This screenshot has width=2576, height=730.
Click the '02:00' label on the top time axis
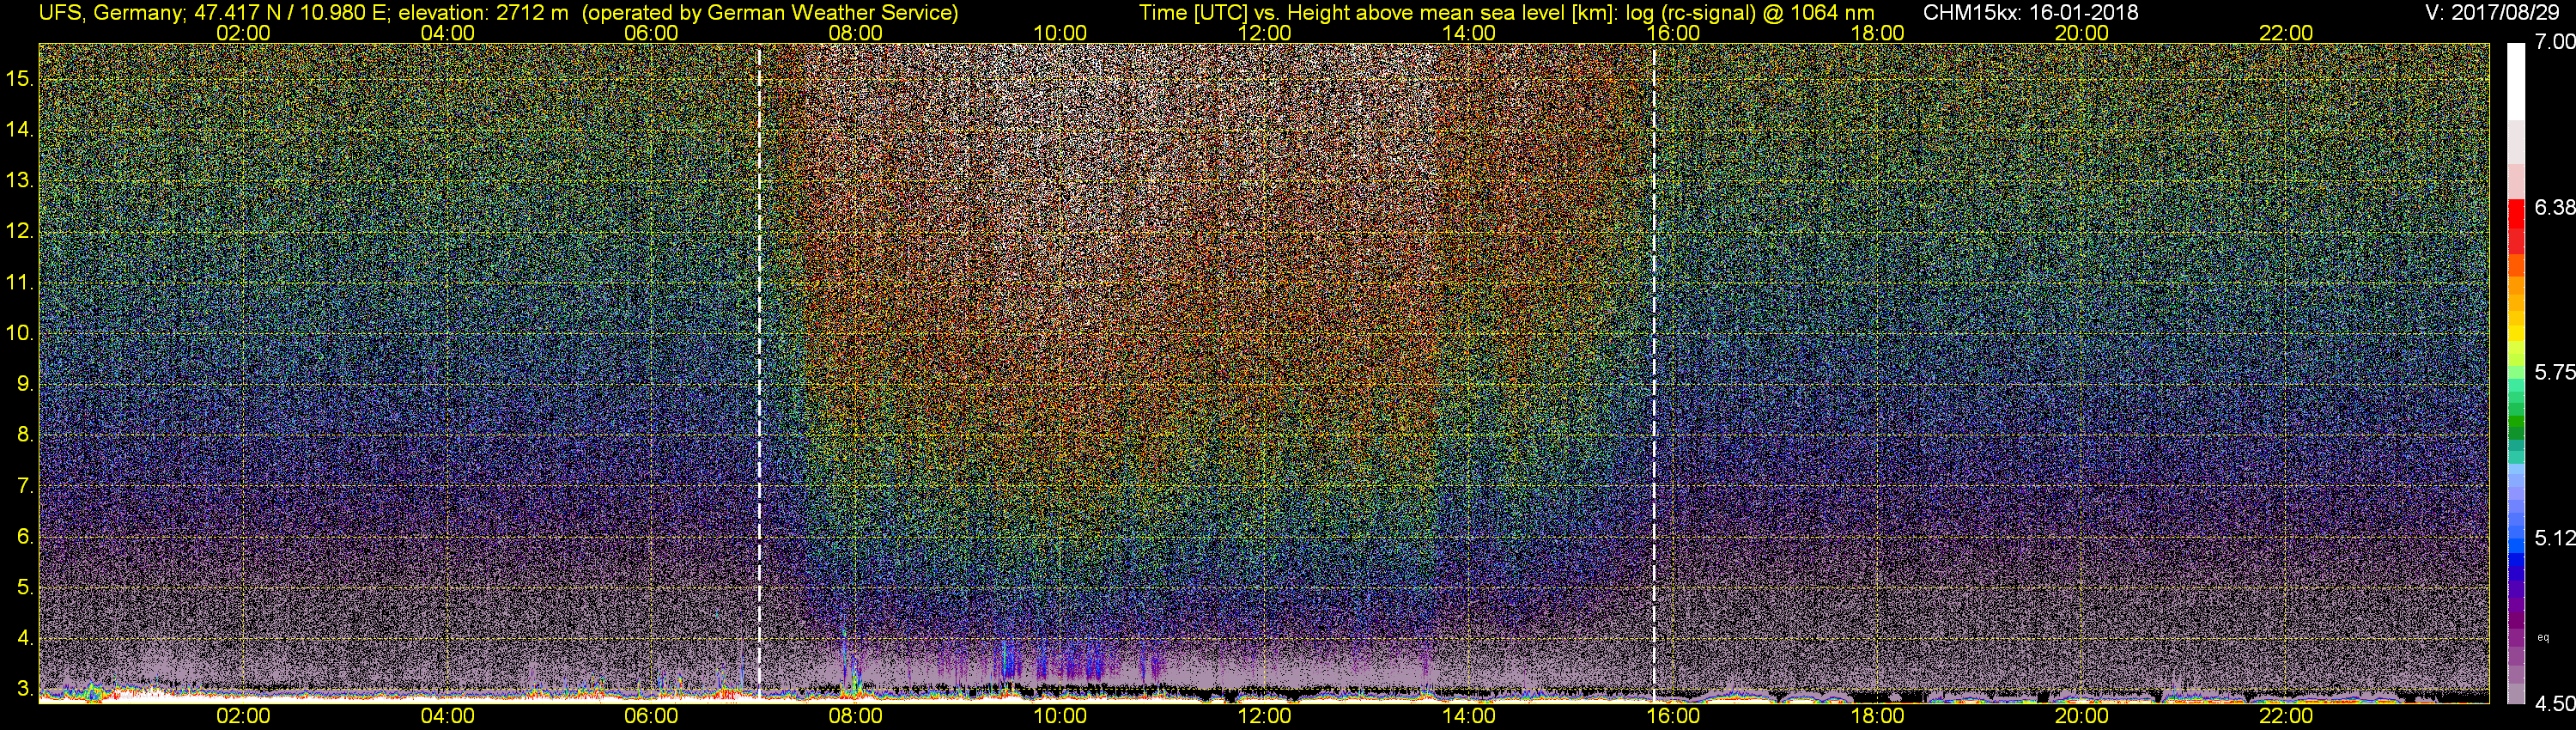tap(243, 33)
